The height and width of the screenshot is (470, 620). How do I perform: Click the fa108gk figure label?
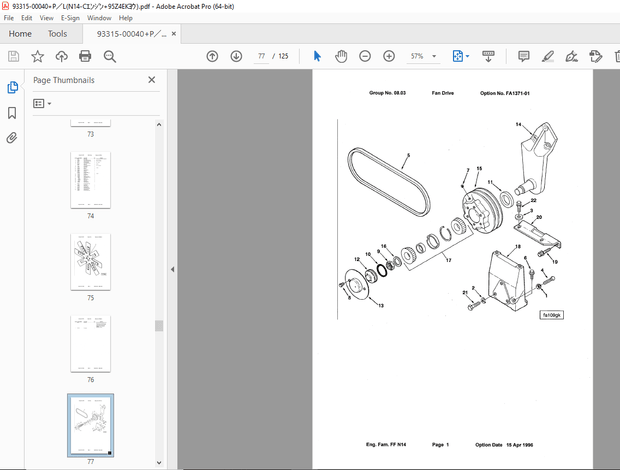click(x=552, y=315)
